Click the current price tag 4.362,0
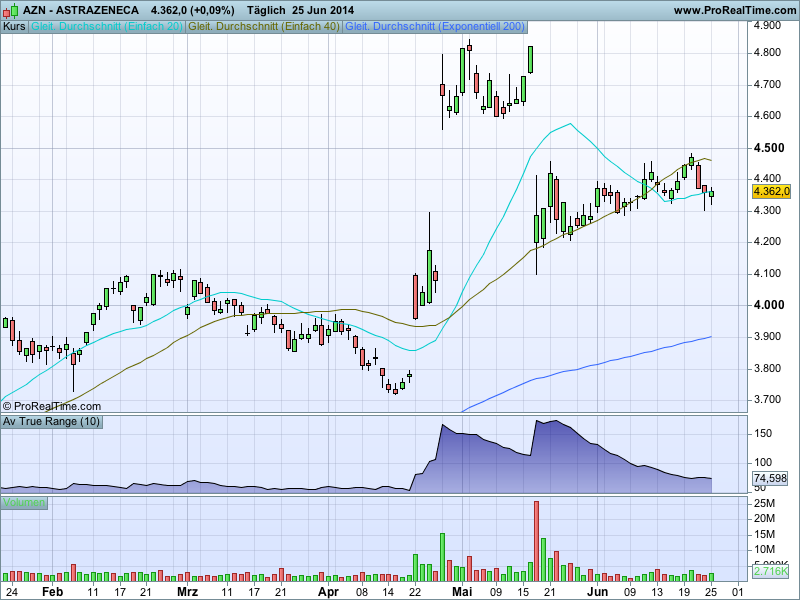 point(771,191)
